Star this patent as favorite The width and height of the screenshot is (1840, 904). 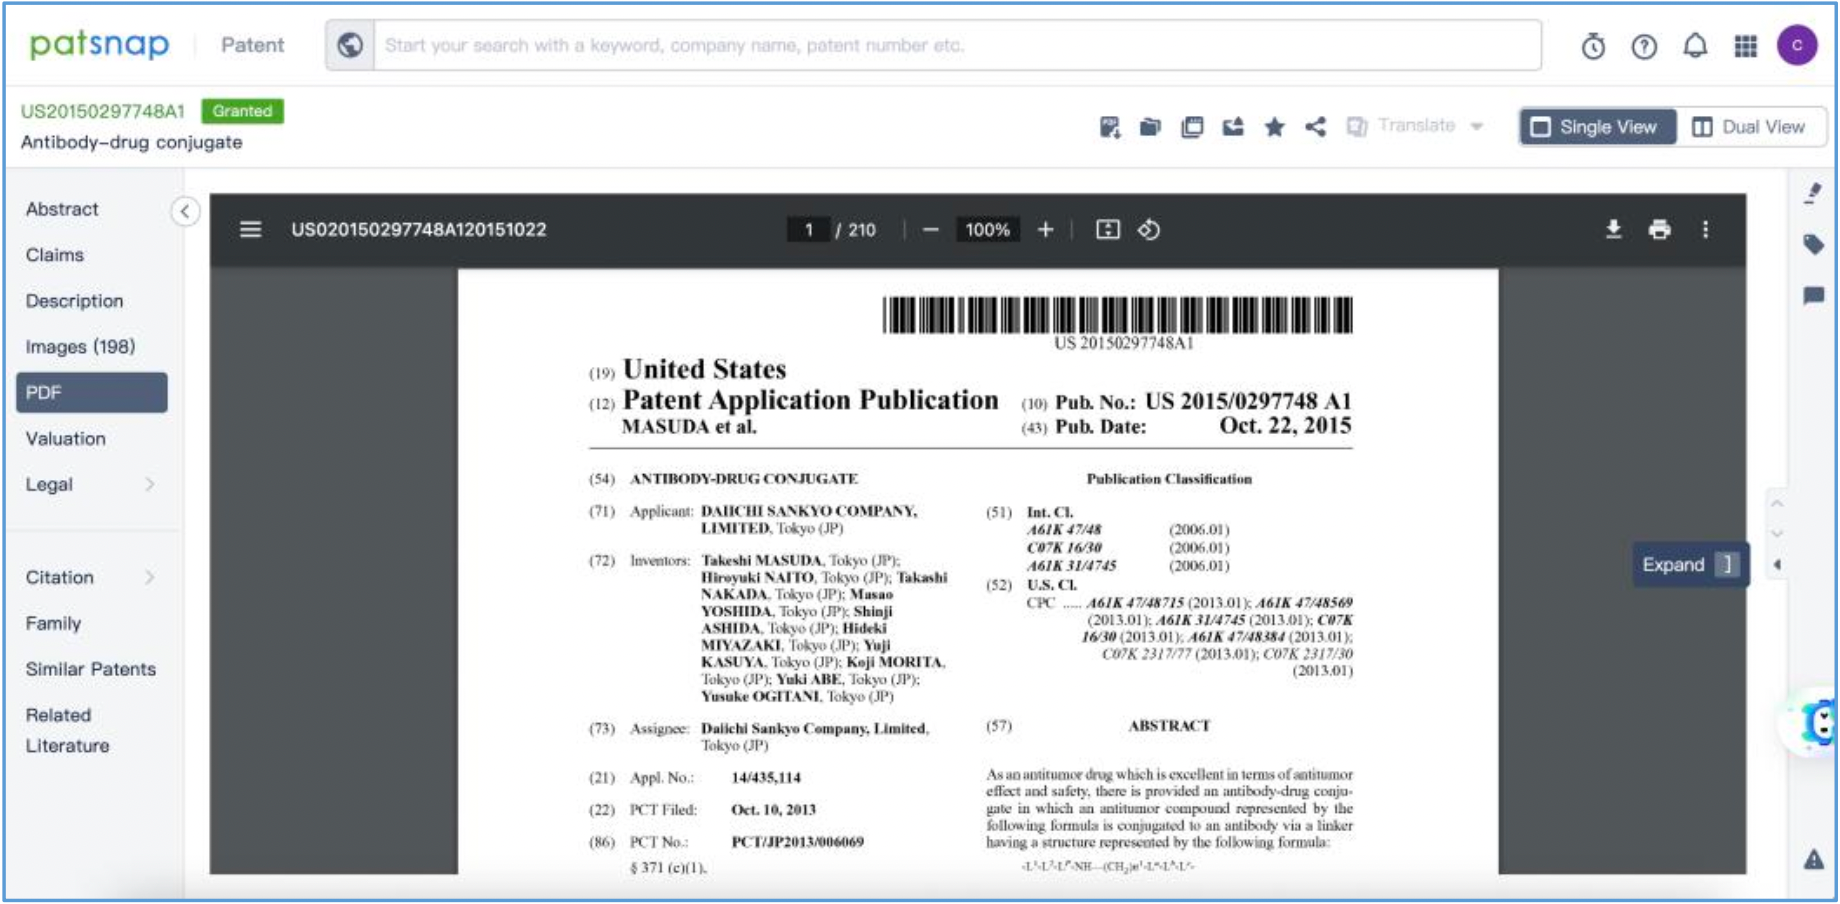coord(1274,127)
